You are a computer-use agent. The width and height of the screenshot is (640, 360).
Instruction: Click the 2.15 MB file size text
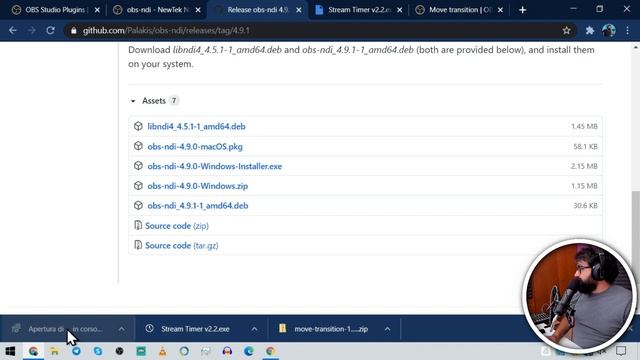pyautogui.click(x=584, y=166)
